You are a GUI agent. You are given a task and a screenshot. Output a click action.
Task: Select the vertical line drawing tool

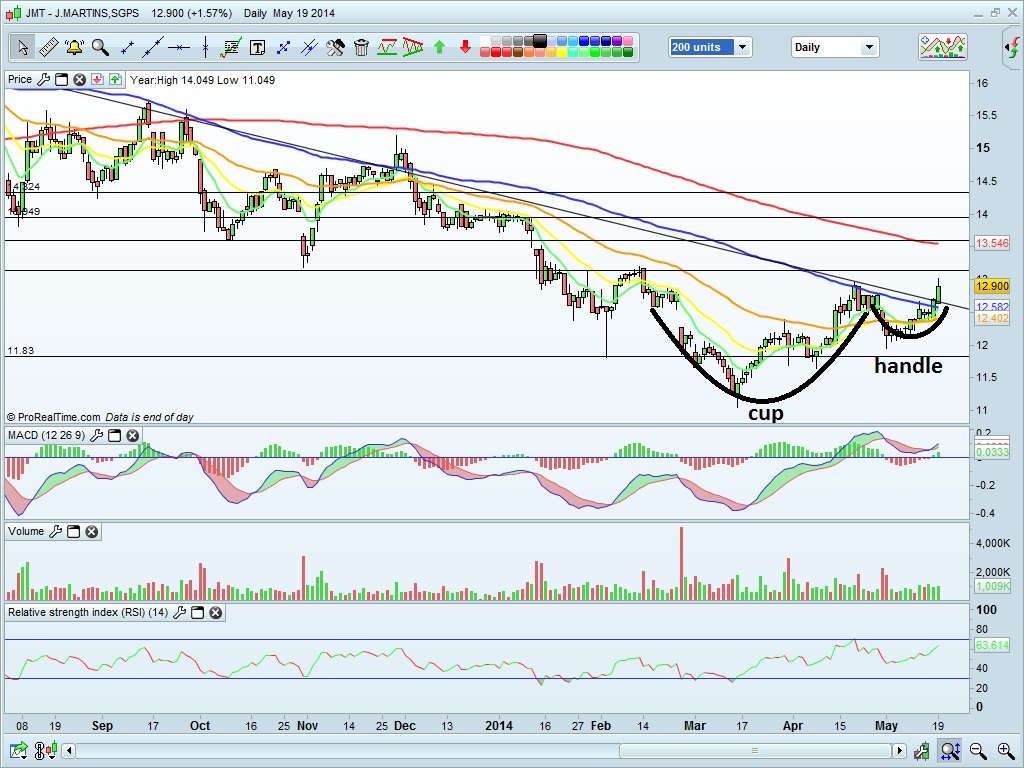[x=205, y=47]
